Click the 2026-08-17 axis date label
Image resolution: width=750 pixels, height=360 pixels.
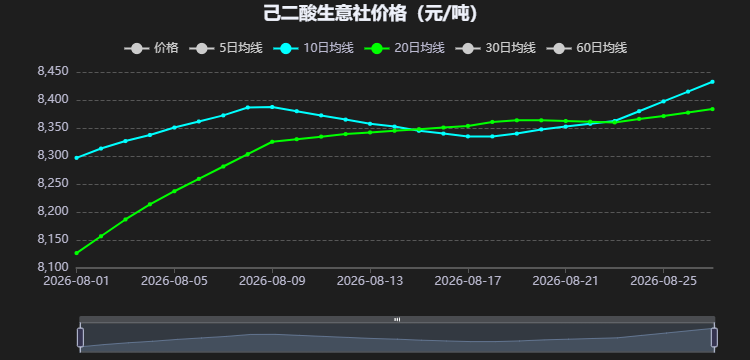(468, 281)
